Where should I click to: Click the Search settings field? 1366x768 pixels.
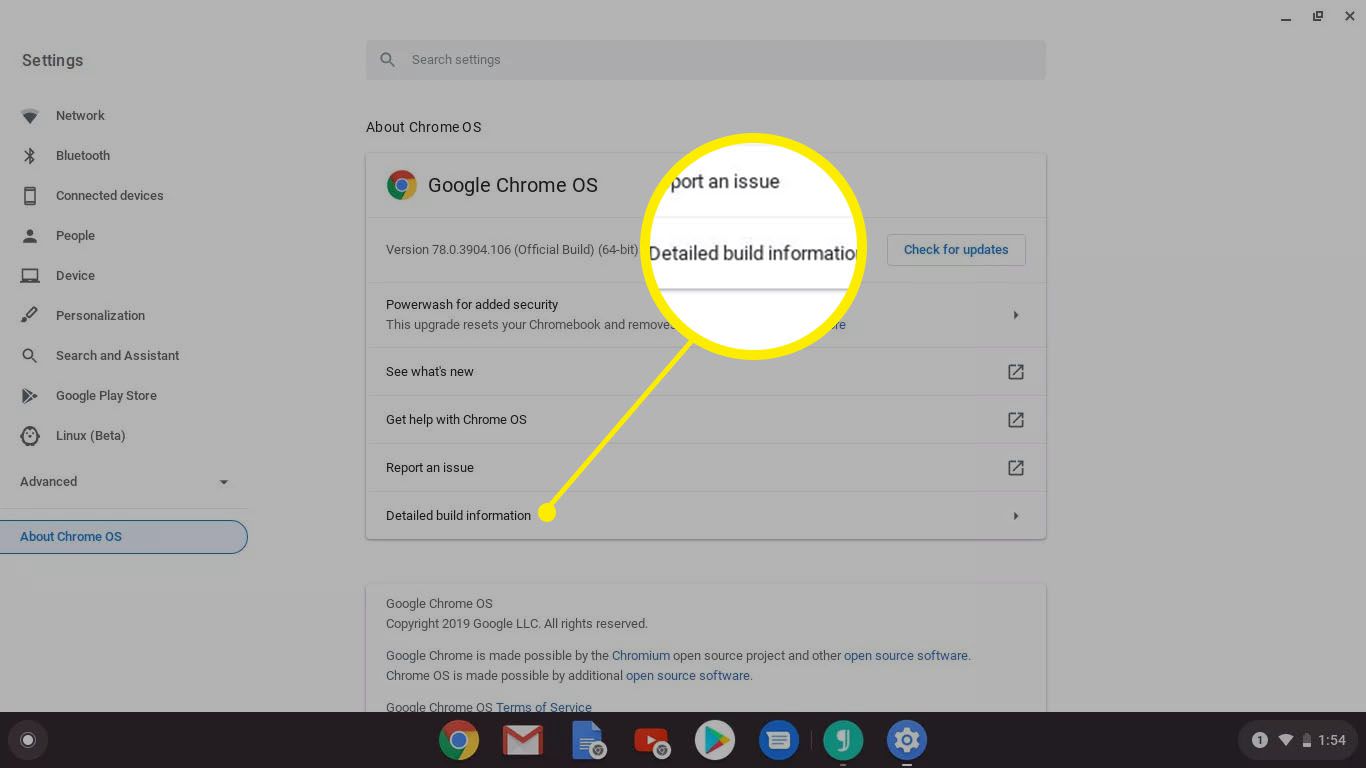click(706, 60)
